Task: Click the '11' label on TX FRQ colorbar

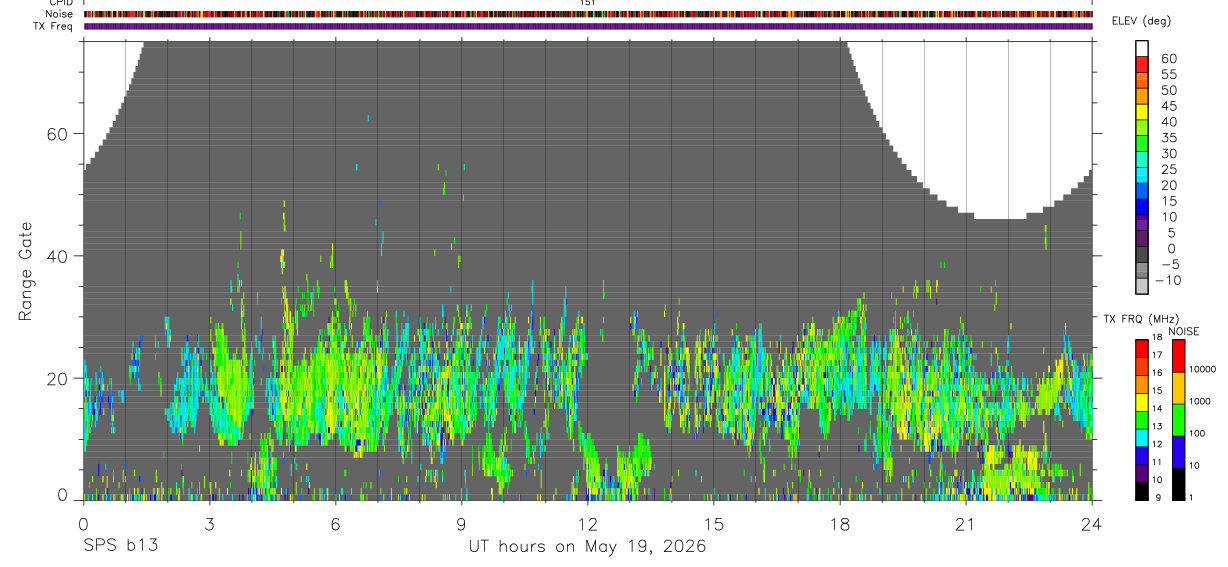Action: tap(1157, 462)
